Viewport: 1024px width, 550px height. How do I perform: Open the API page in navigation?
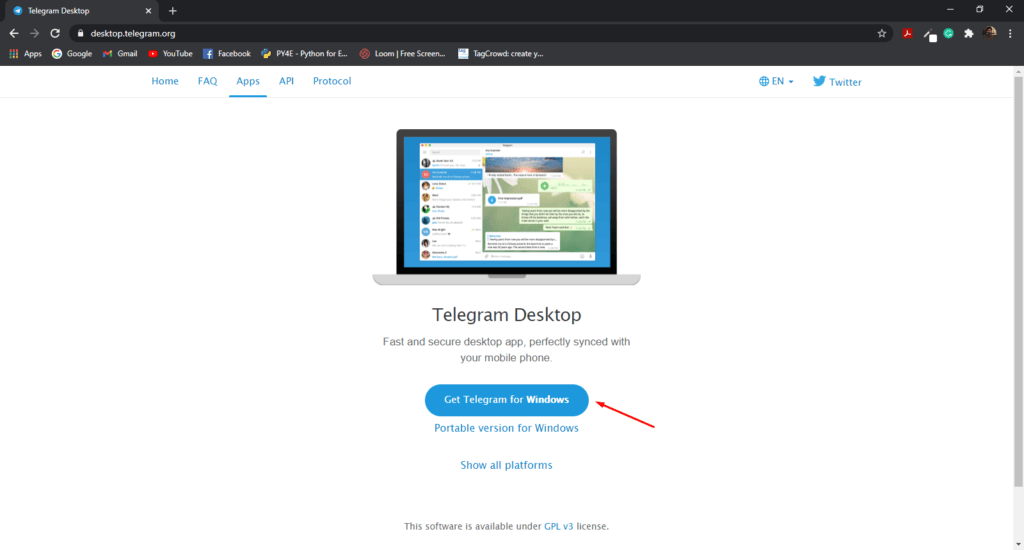tap(286, 81)
